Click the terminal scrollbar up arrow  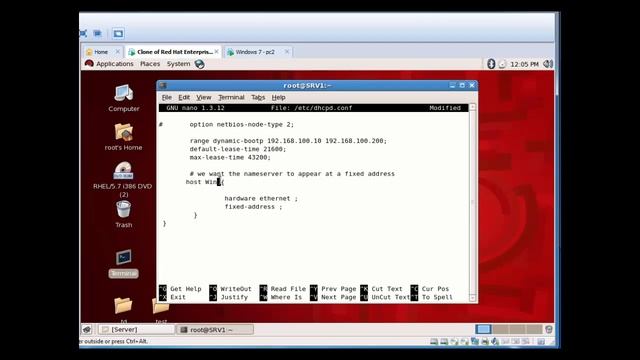tap(473, 107)
